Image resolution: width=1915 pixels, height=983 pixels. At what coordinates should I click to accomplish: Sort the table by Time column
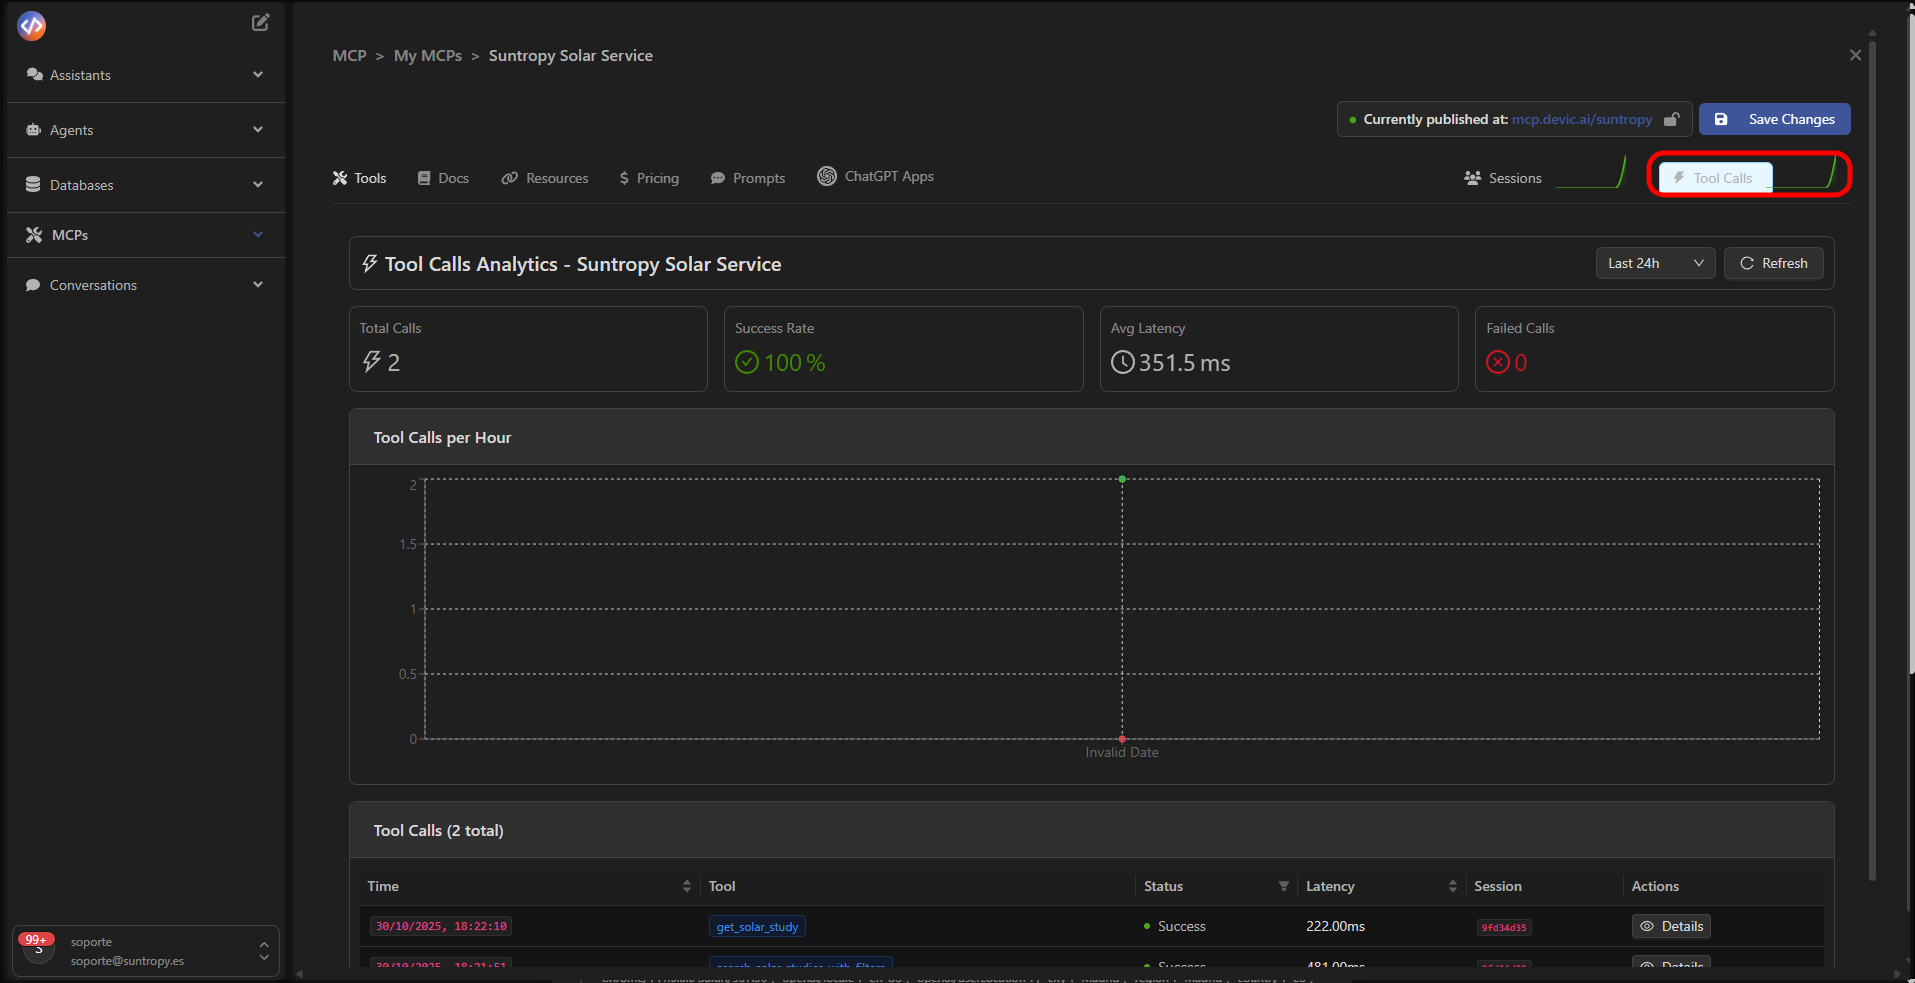pos(687,886)
